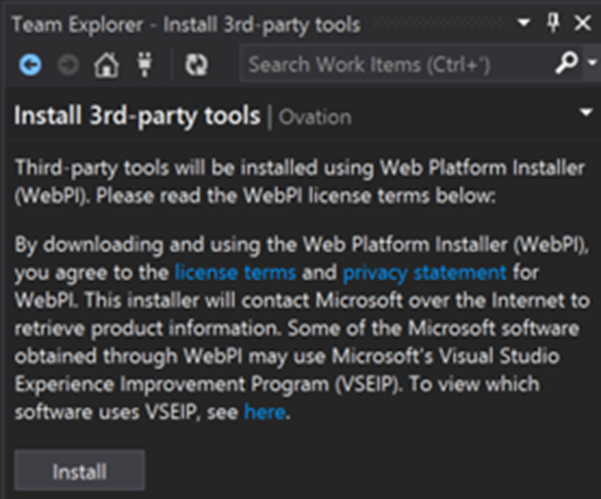
Task: Click the search magnifier icon
Action: pos(566,62)
